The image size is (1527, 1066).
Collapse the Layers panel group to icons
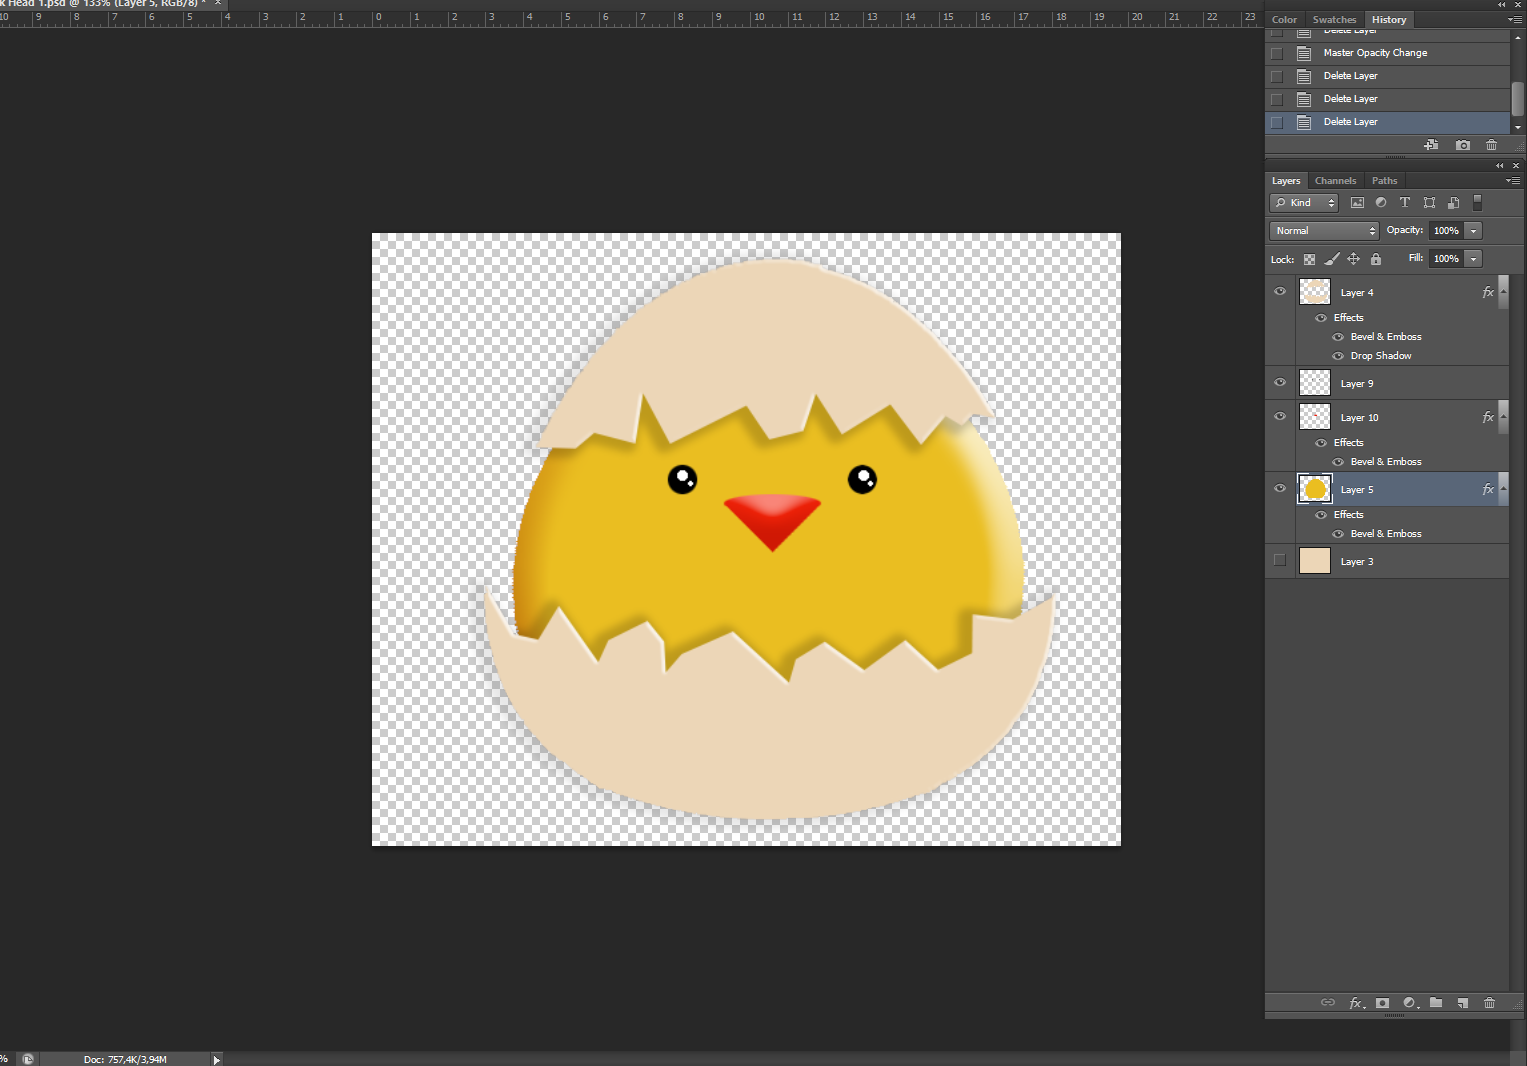1500,165
